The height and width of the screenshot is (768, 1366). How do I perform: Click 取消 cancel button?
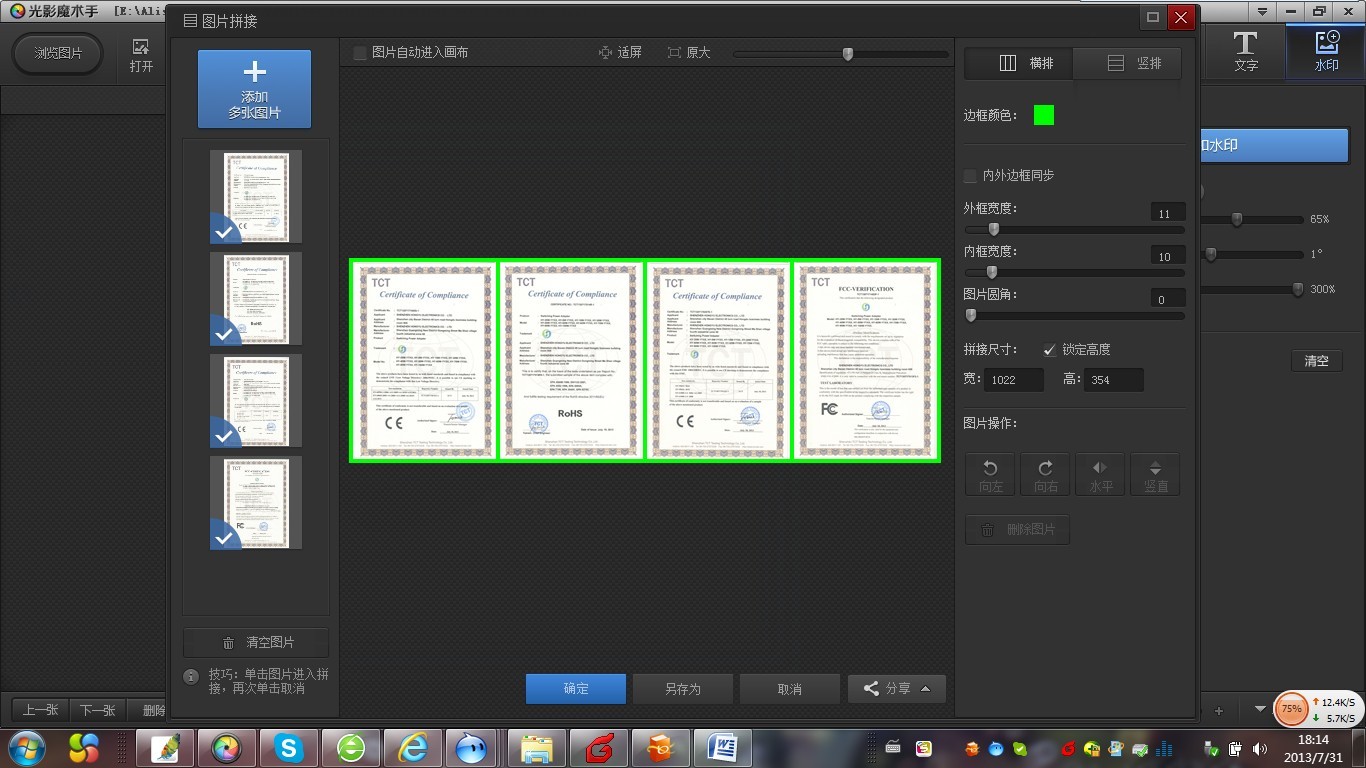coord(790,689)
